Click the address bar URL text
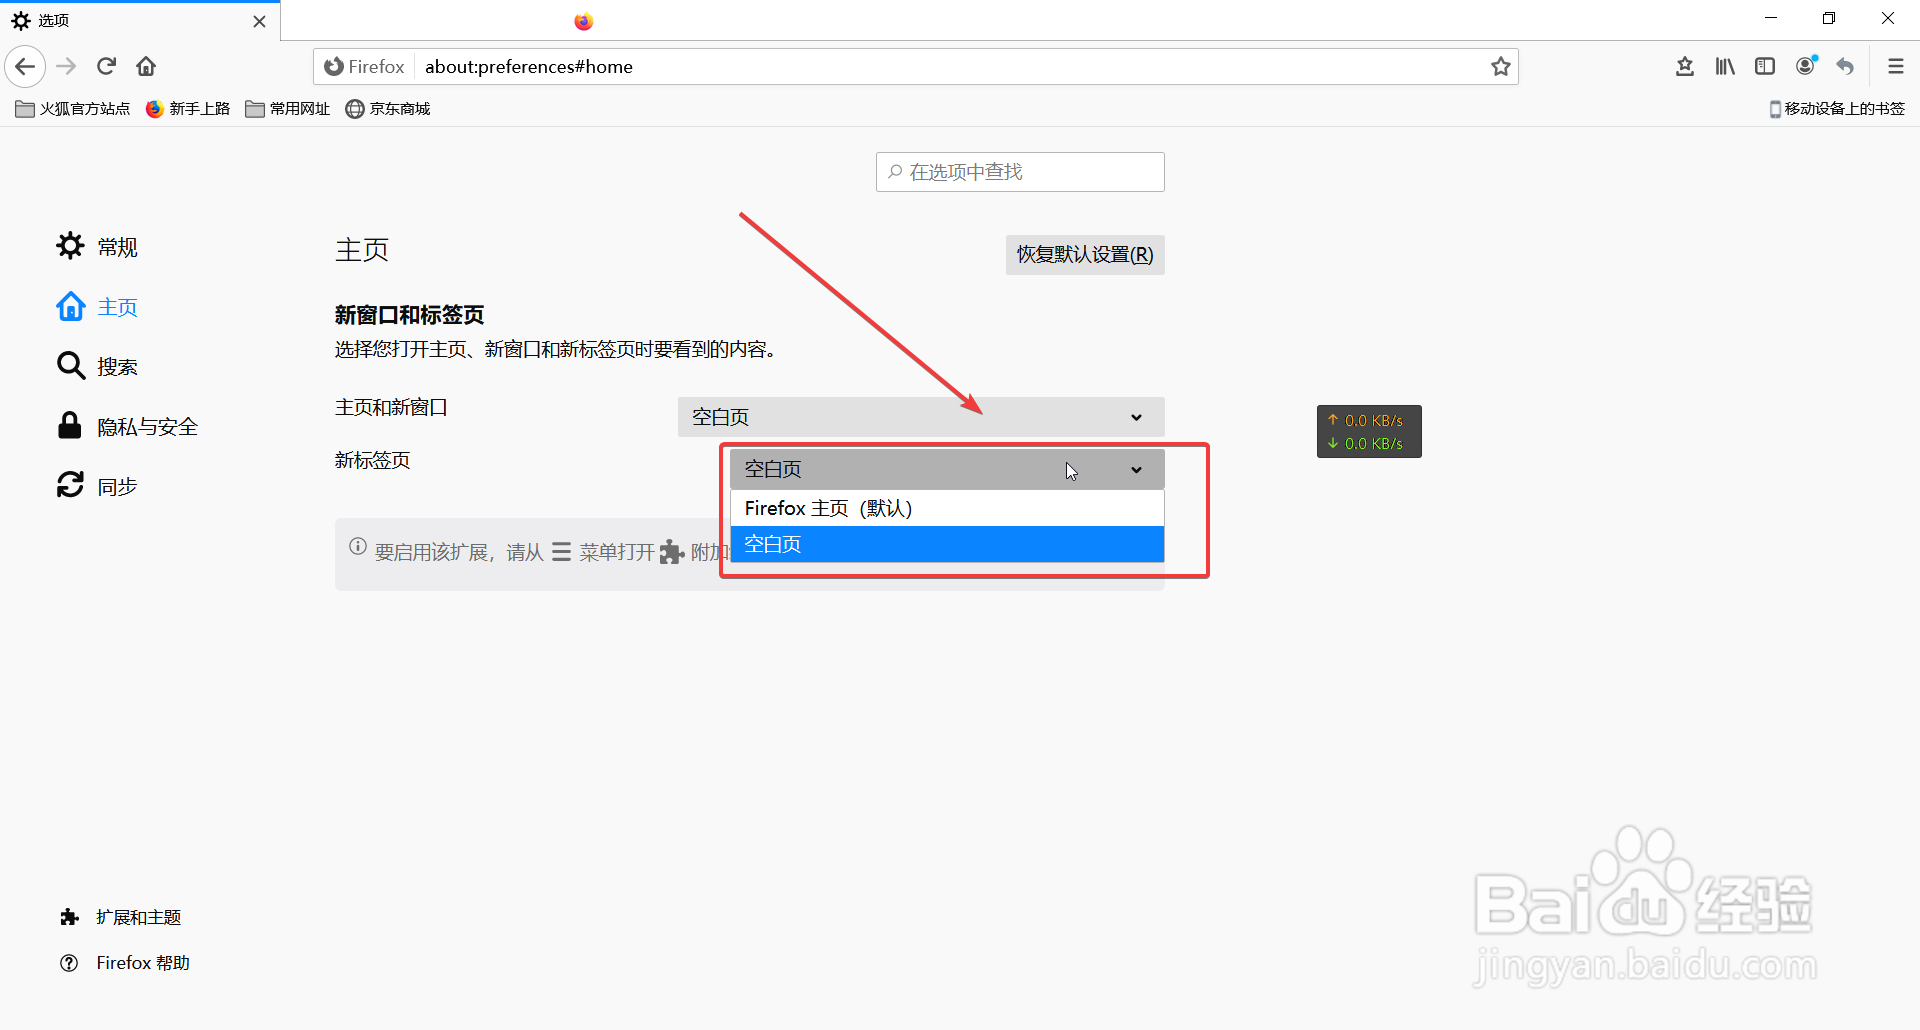This screenshot has width=1920, height=1030. (529, 67)
